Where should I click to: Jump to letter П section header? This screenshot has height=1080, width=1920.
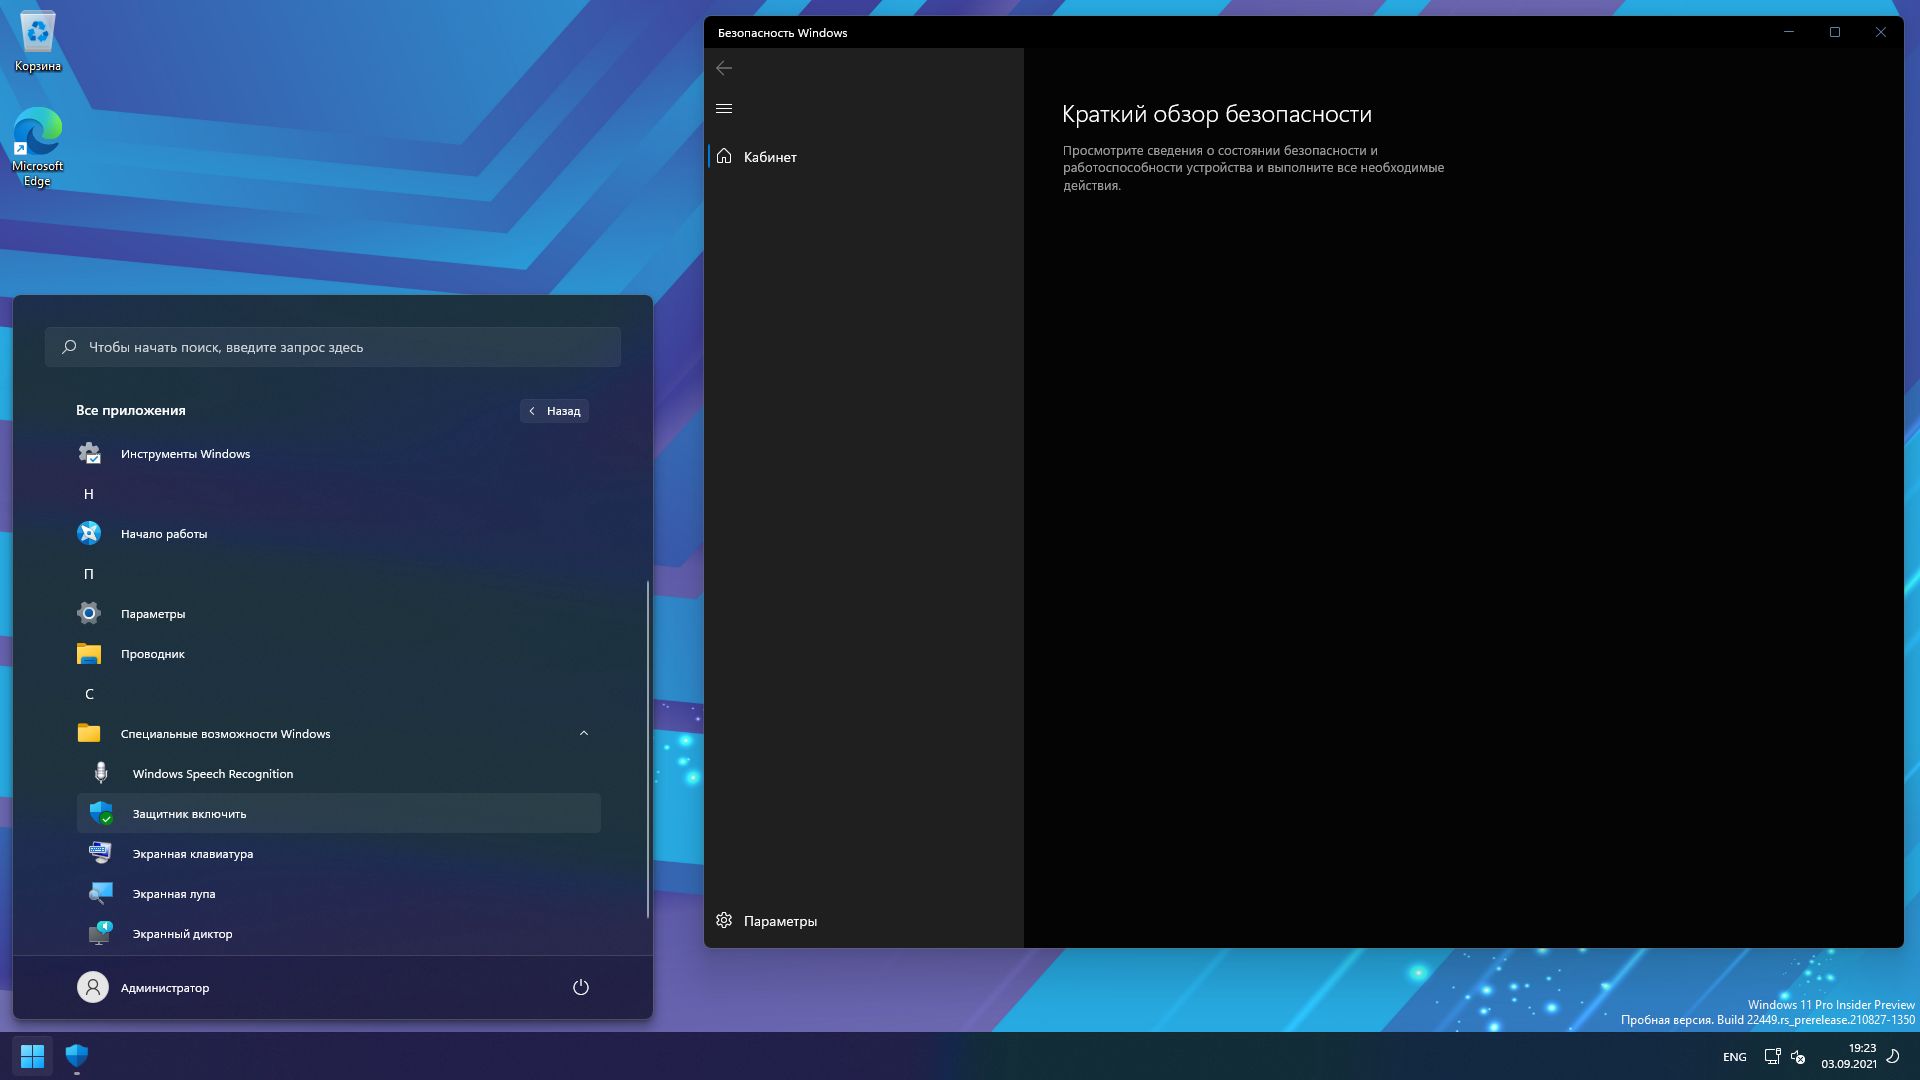click(89, 573)
